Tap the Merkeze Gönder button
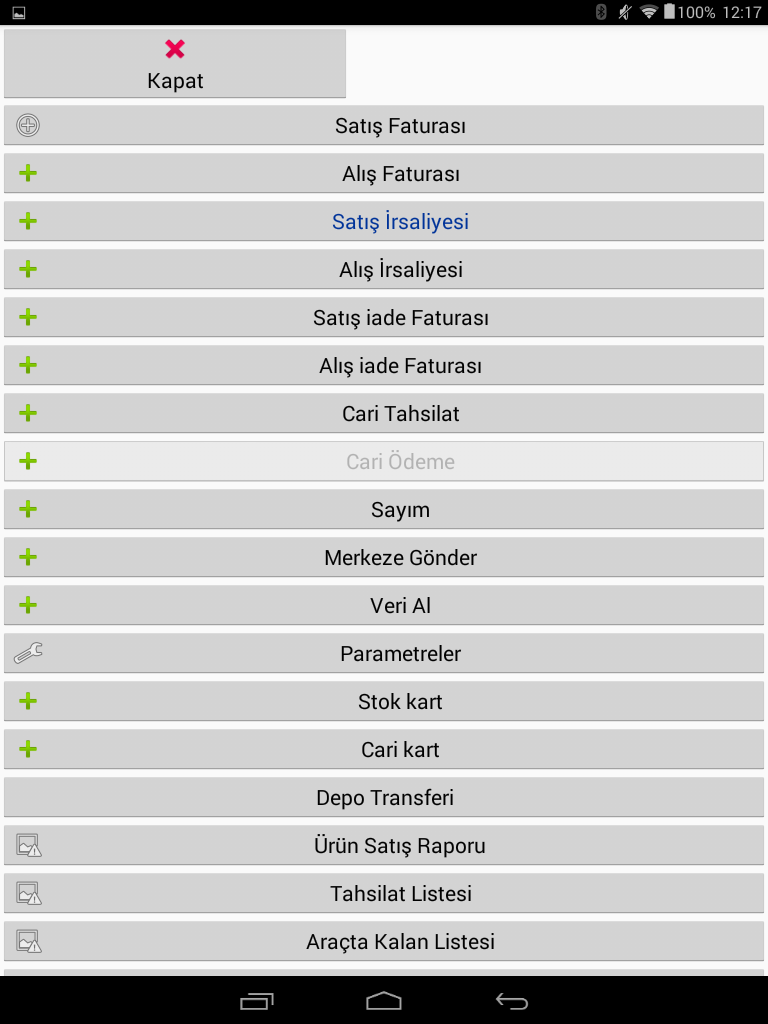This screenshot has height=1024, width=768. [400, 558]
